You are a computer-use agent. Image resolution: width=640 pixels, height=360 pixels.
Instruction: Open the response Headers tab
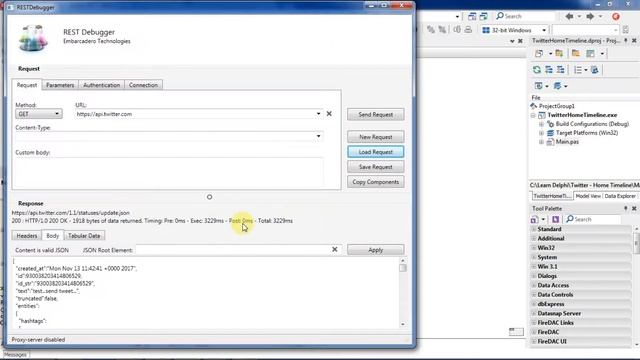click(27, 236)
